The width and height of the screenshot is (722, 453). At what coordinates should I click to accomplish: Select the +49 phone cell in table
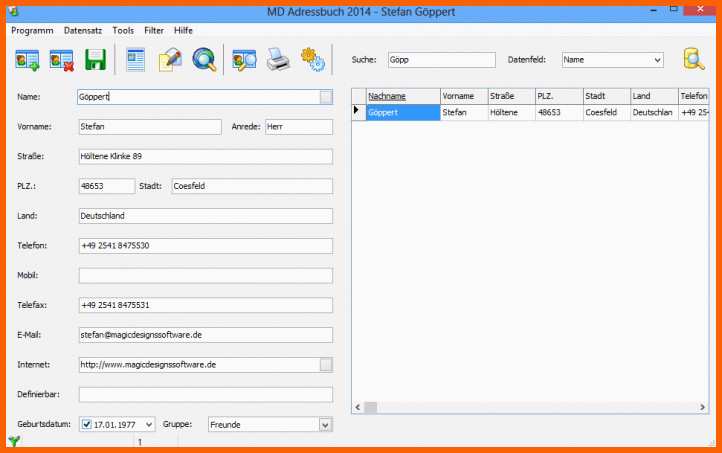693,112
